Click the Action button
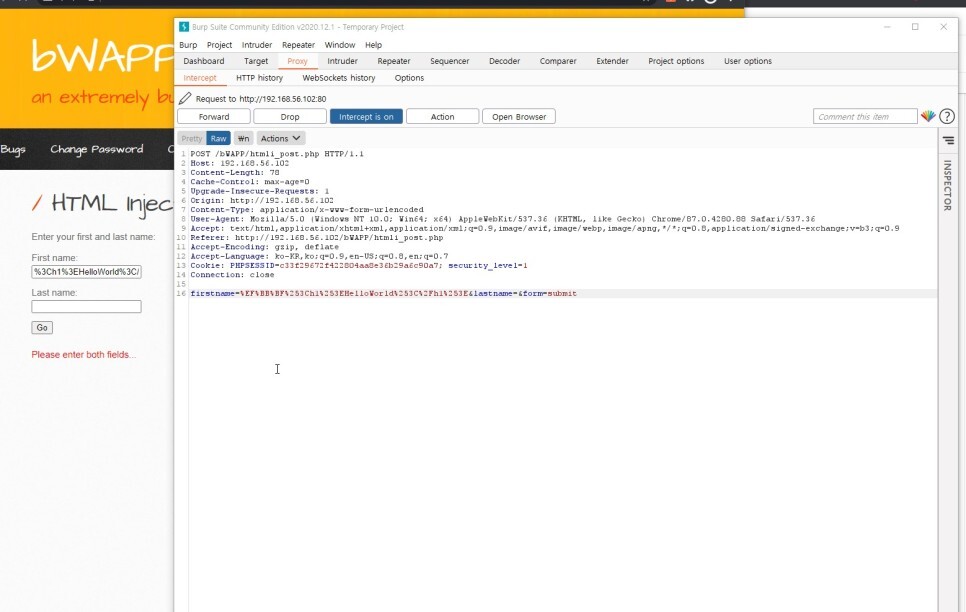This screenshot has height=612, width=966. coord(442,116)
